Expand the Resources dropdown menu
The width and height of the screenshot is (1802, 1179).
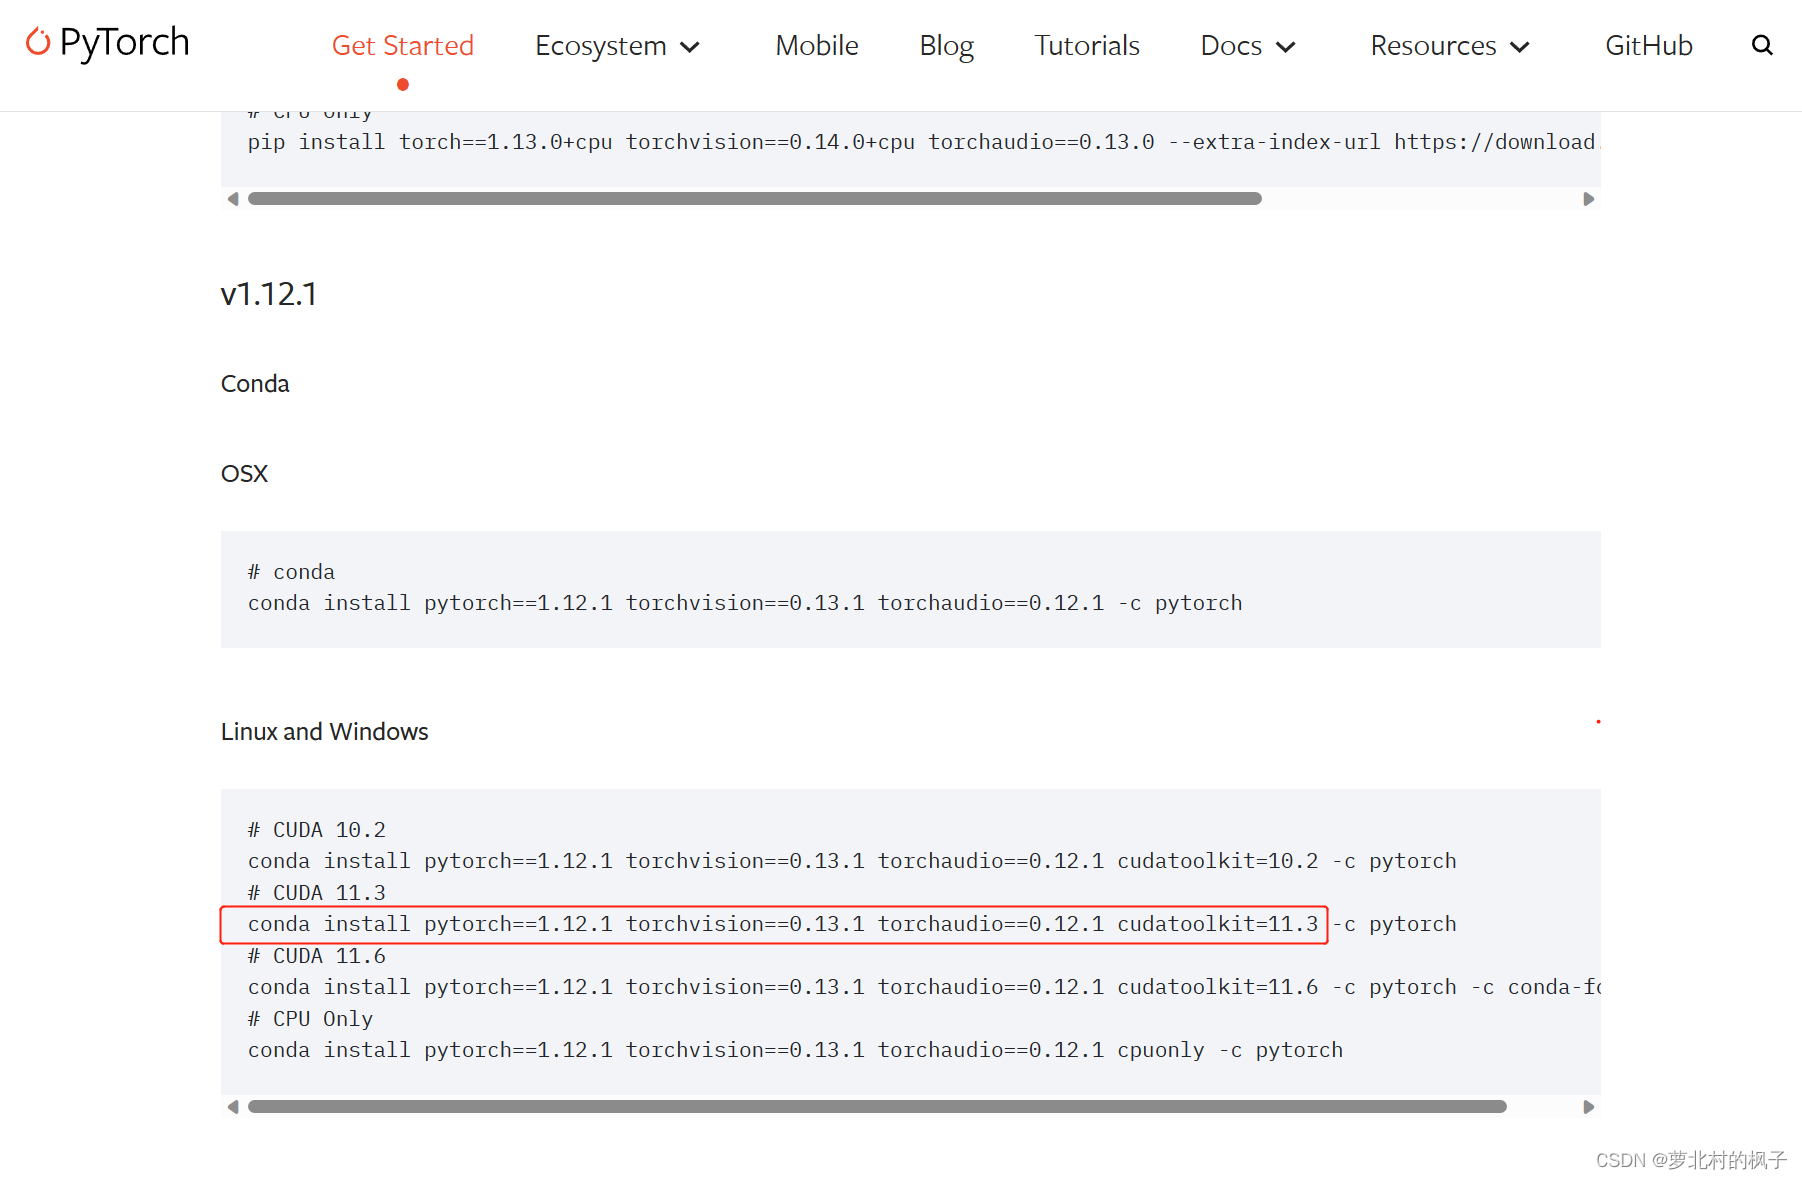[1450, 46]
